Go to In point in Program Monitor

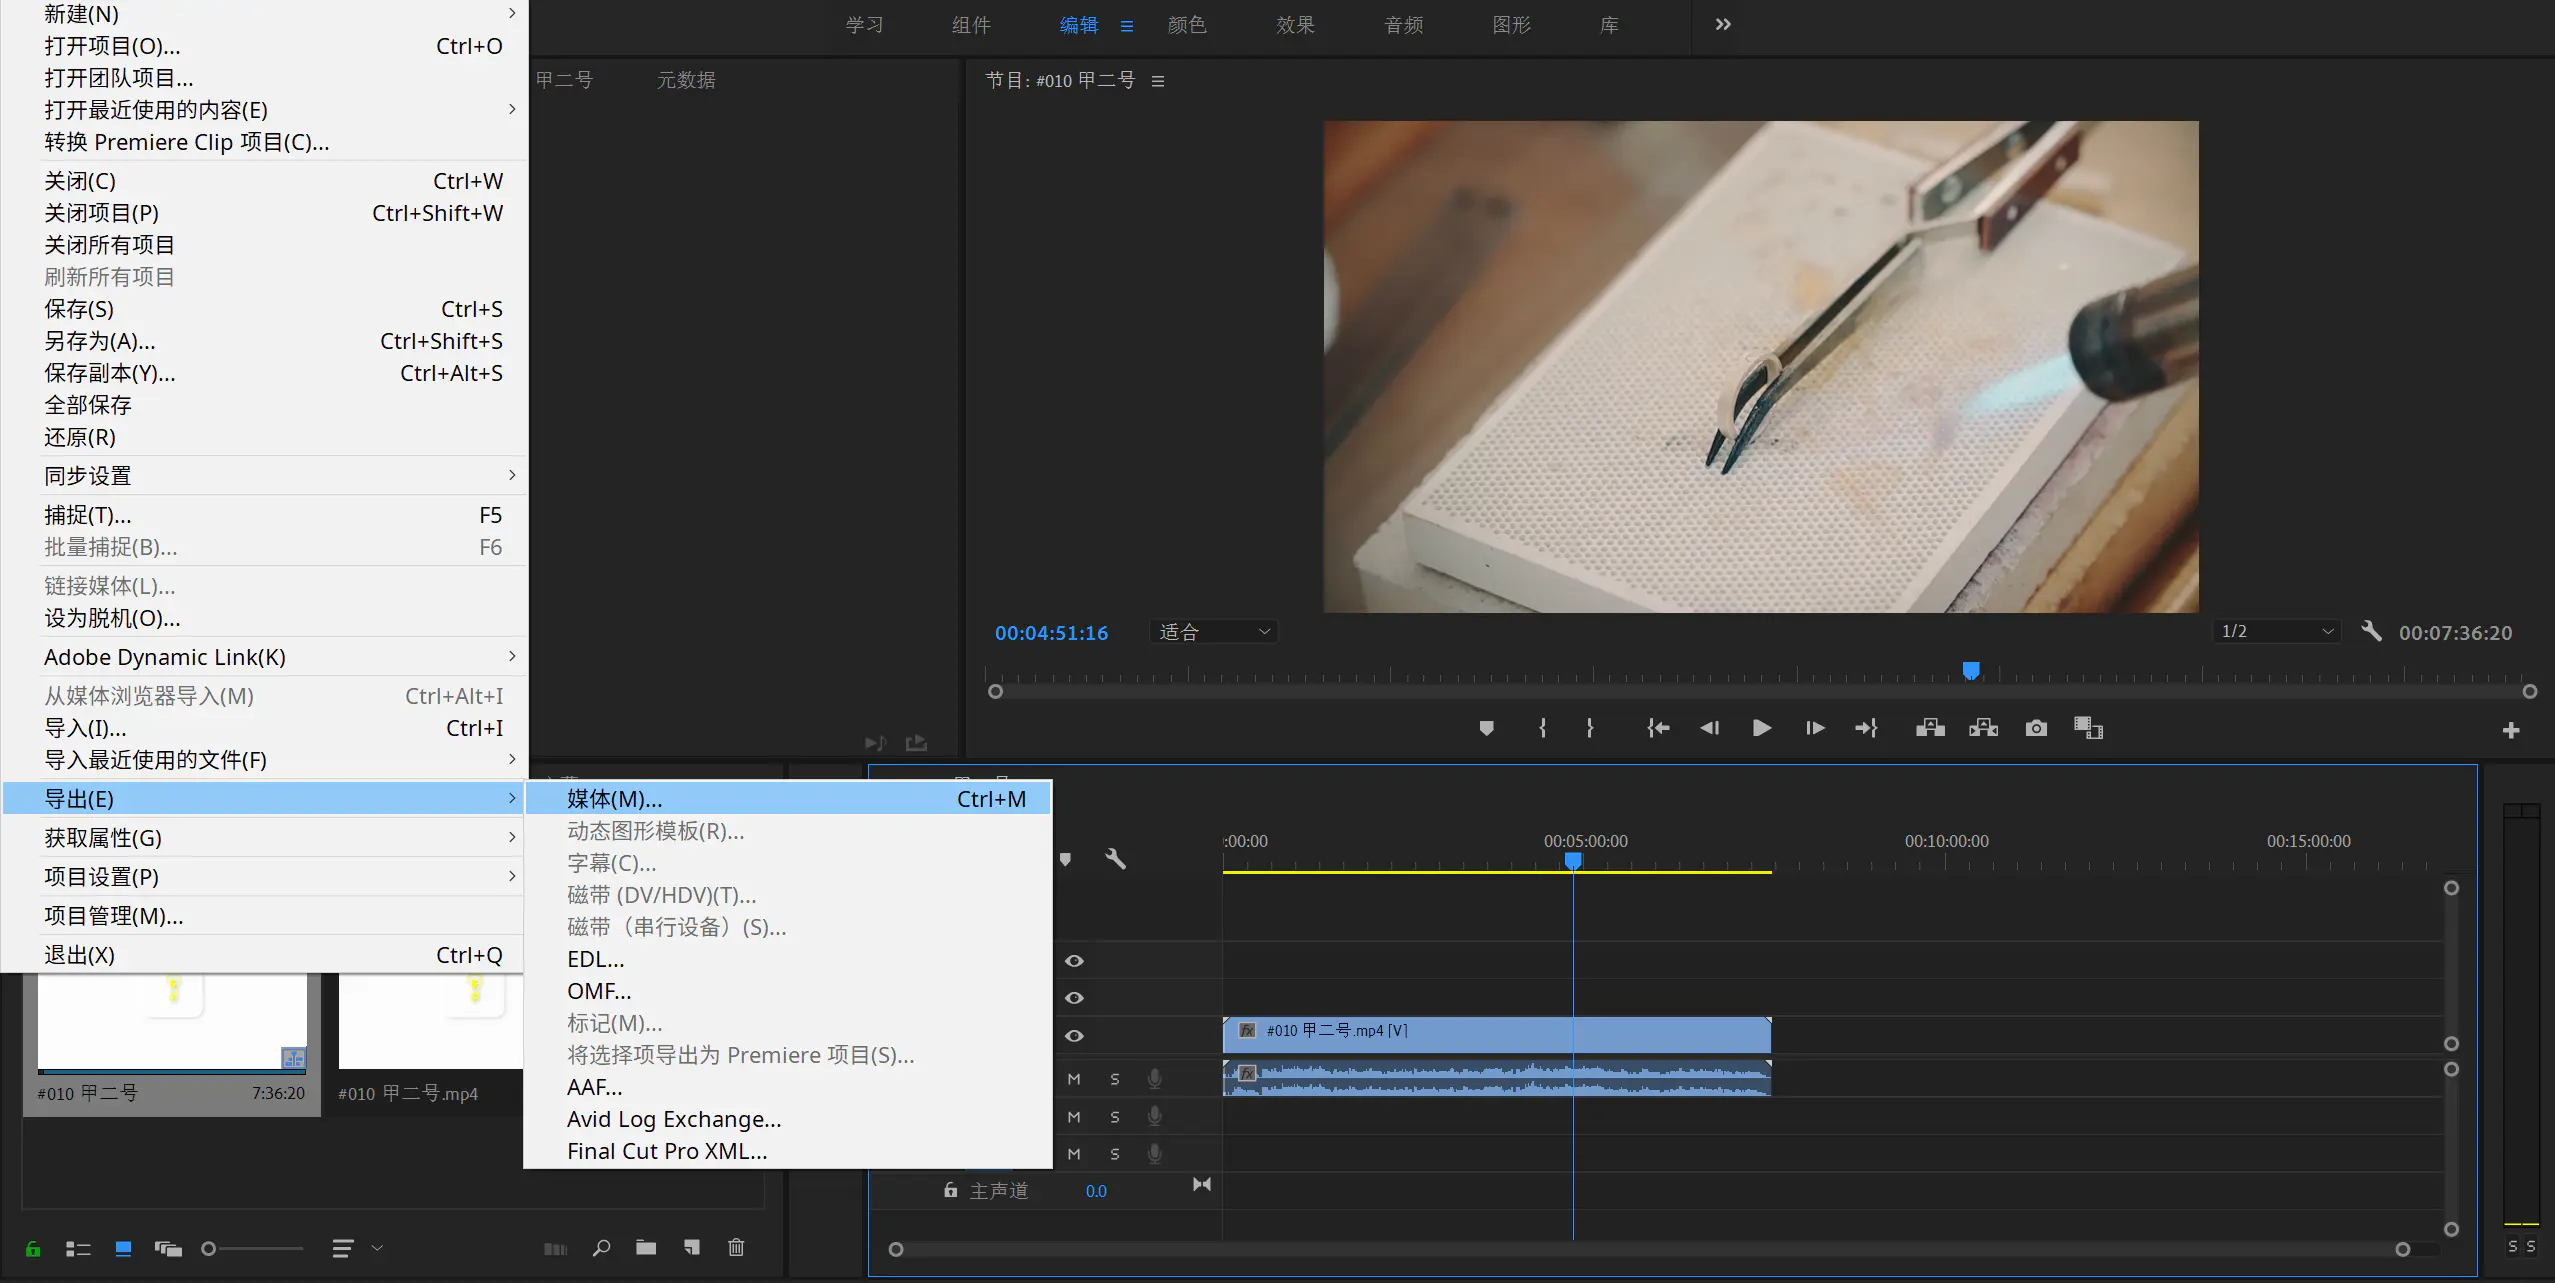[1658, 728]
